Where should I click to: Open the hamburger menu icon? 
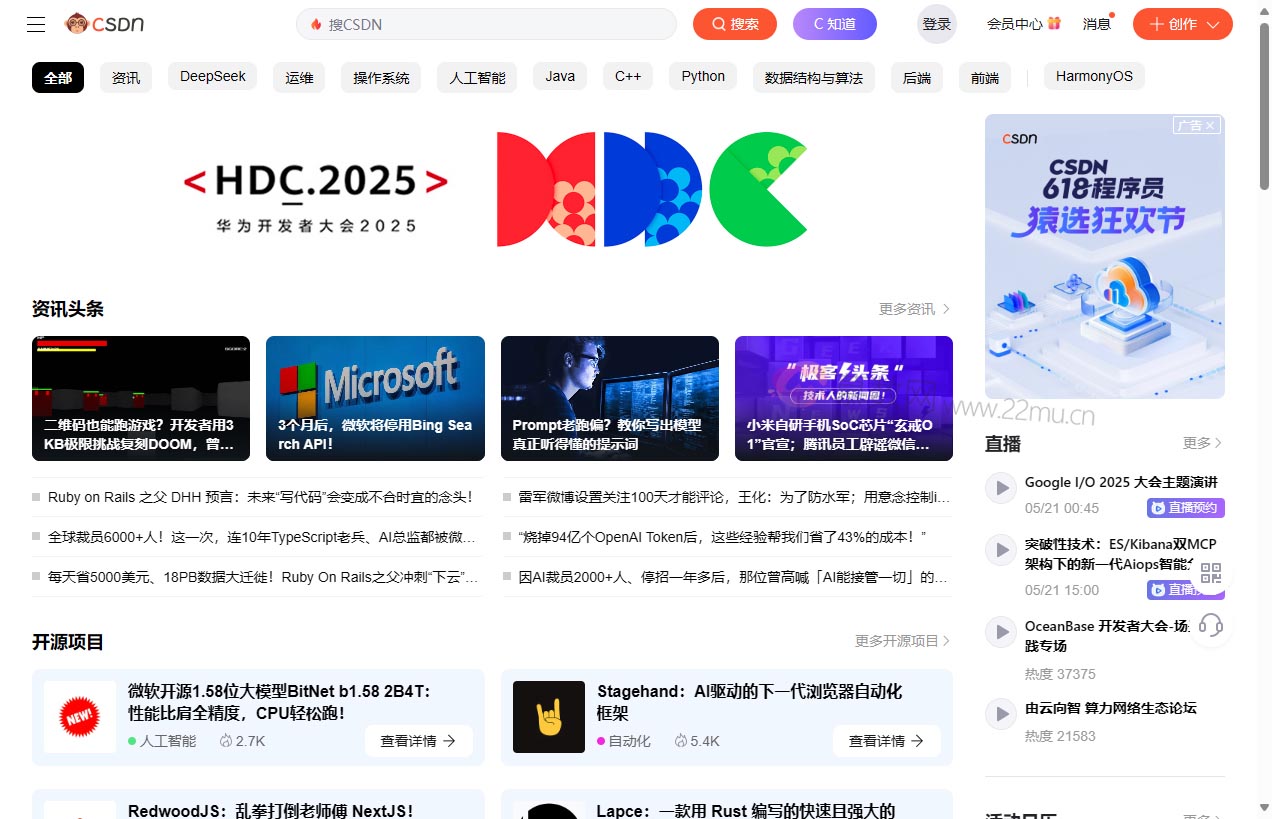(36, 24)
